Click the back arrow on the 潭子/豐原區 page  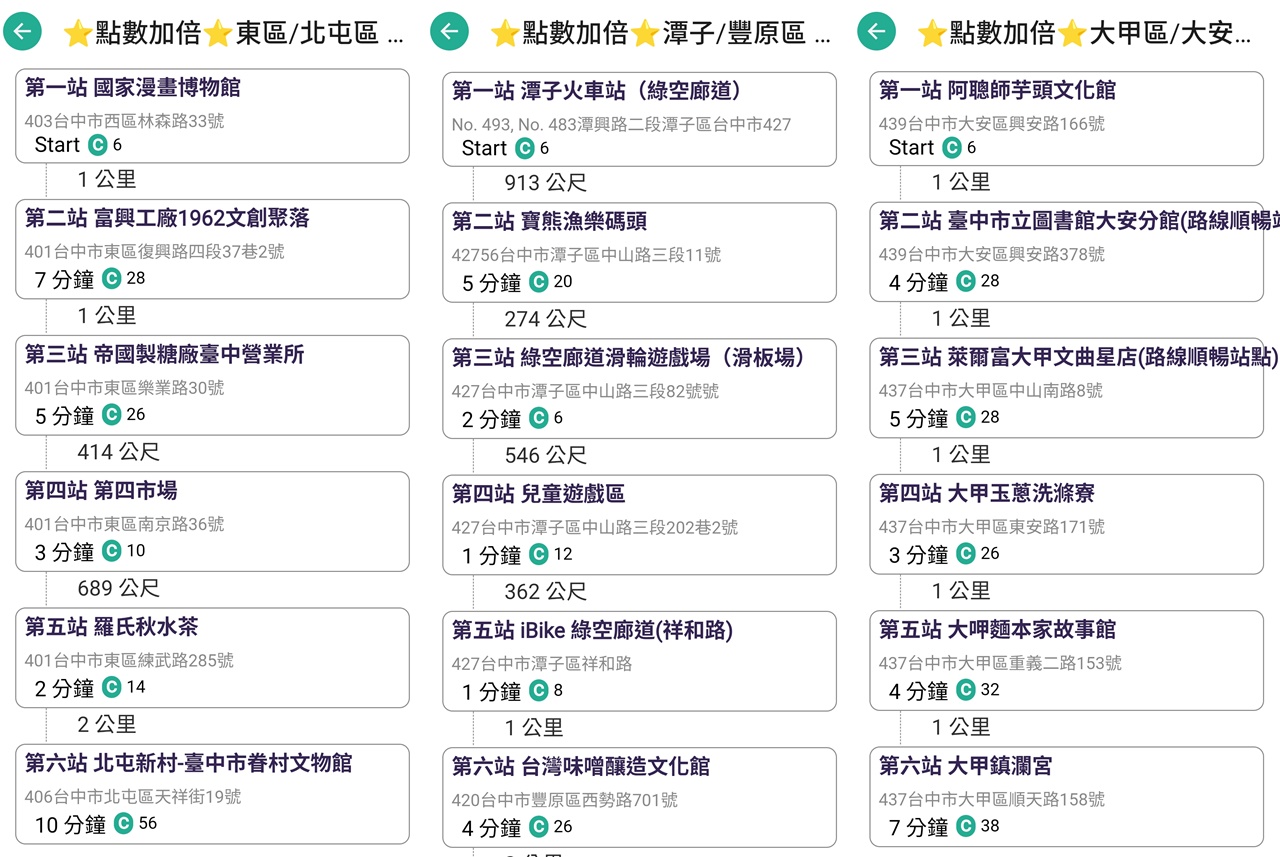(449, 31)
